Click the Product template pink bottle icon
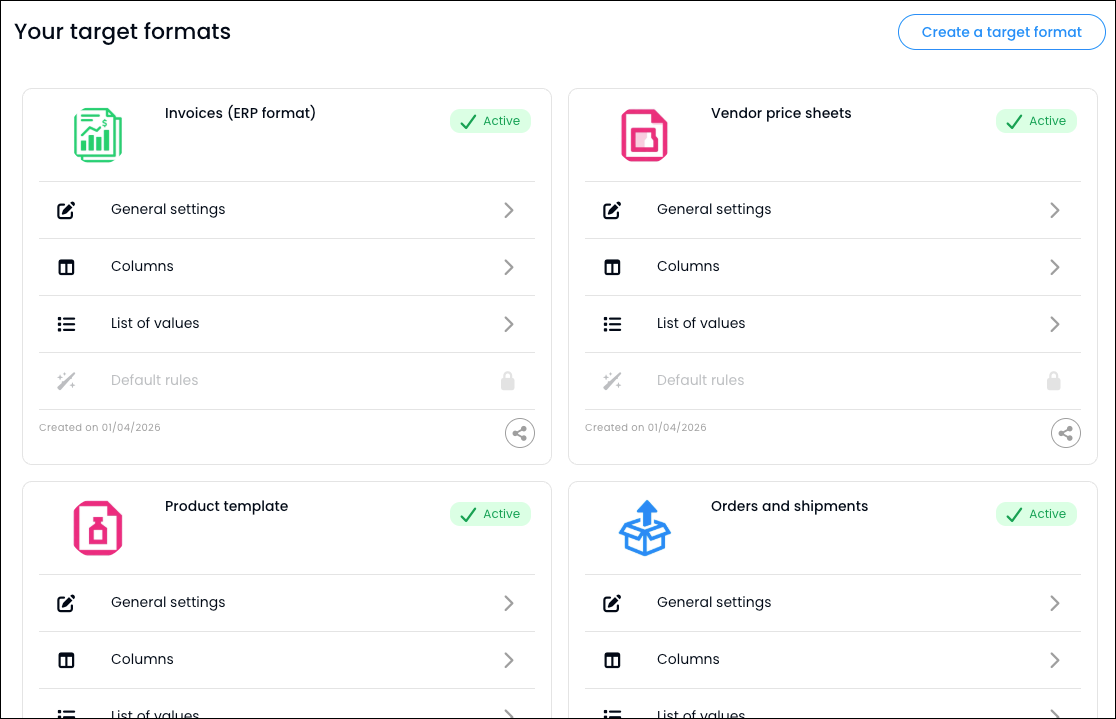Screen dimensions: 1116x719 pos(98,528)
